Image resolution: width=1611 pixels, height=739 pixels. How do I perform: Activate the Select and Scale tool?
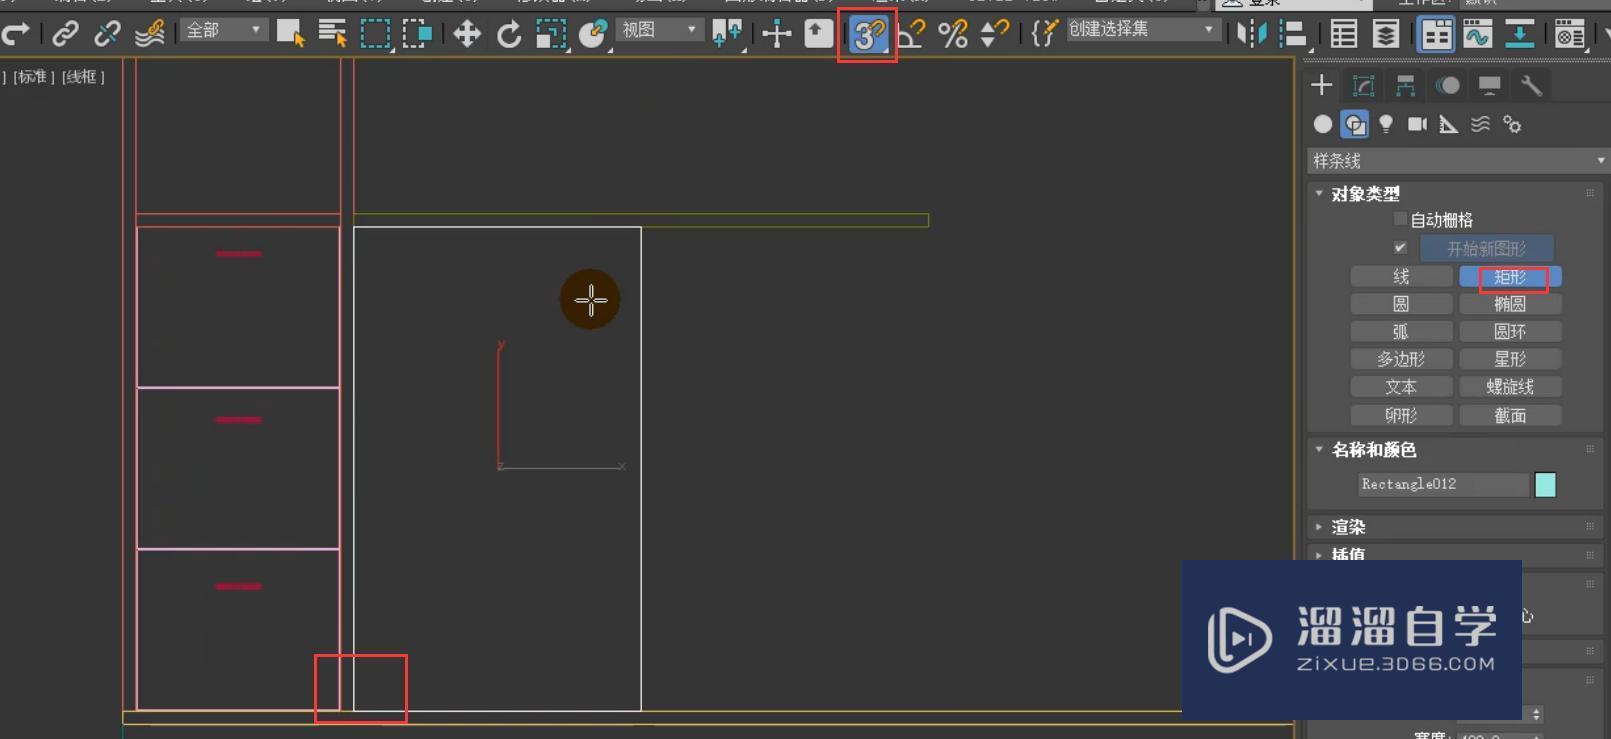pos(551,34)
